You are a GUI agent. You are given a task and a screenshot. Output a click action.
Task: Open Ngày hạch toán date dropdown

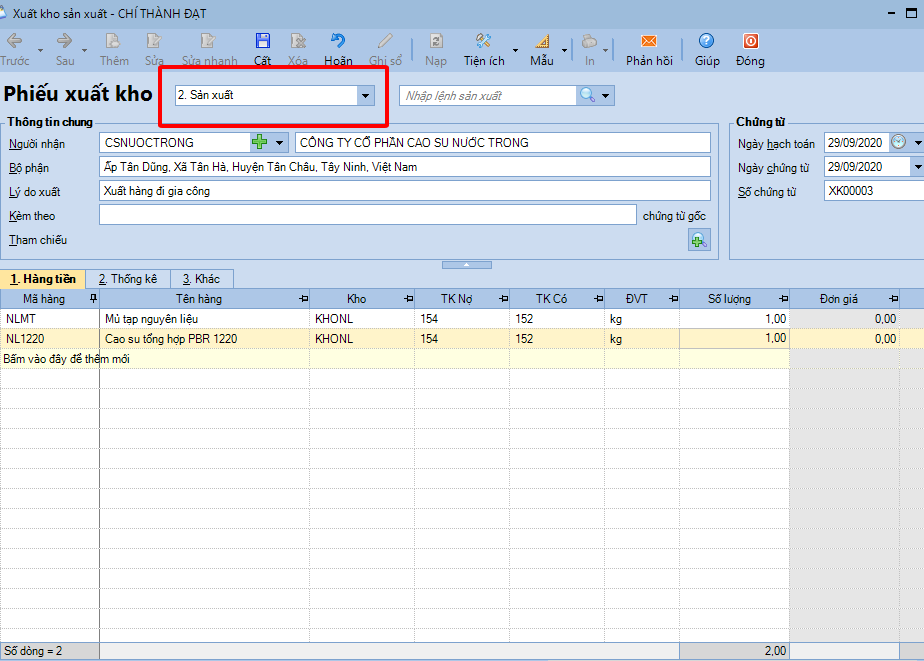pos(918,143)
